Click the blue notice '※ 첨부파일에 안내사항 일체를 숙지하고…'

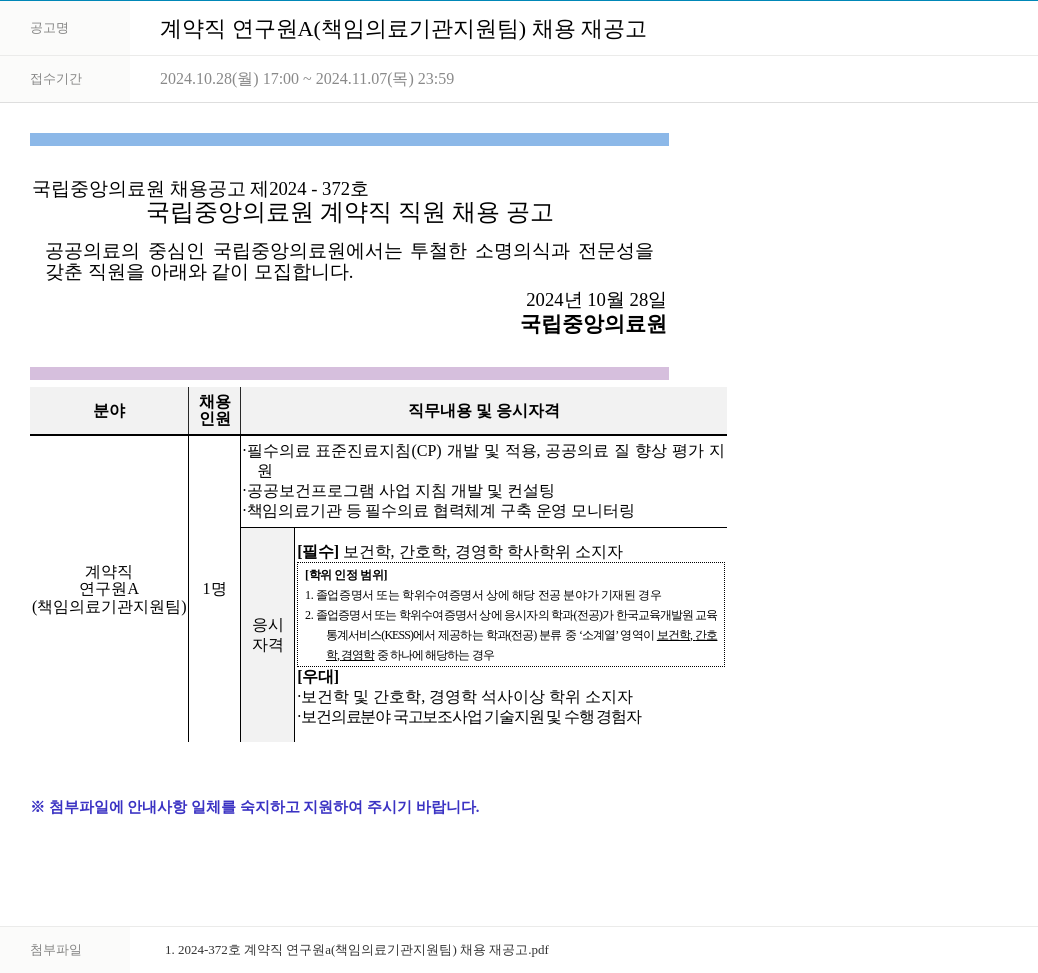255,808
